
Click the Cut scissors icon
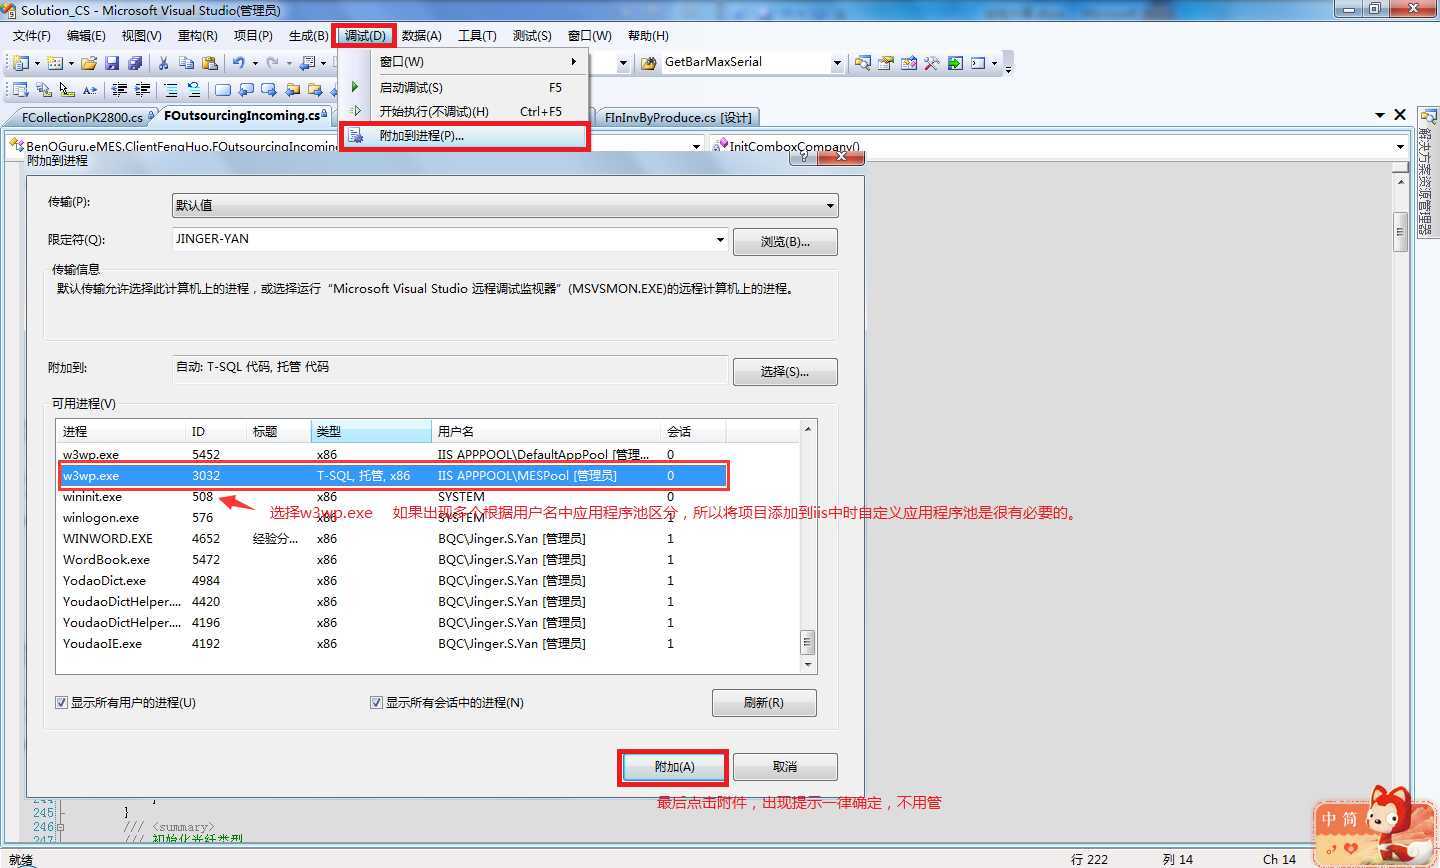(163, 63)
